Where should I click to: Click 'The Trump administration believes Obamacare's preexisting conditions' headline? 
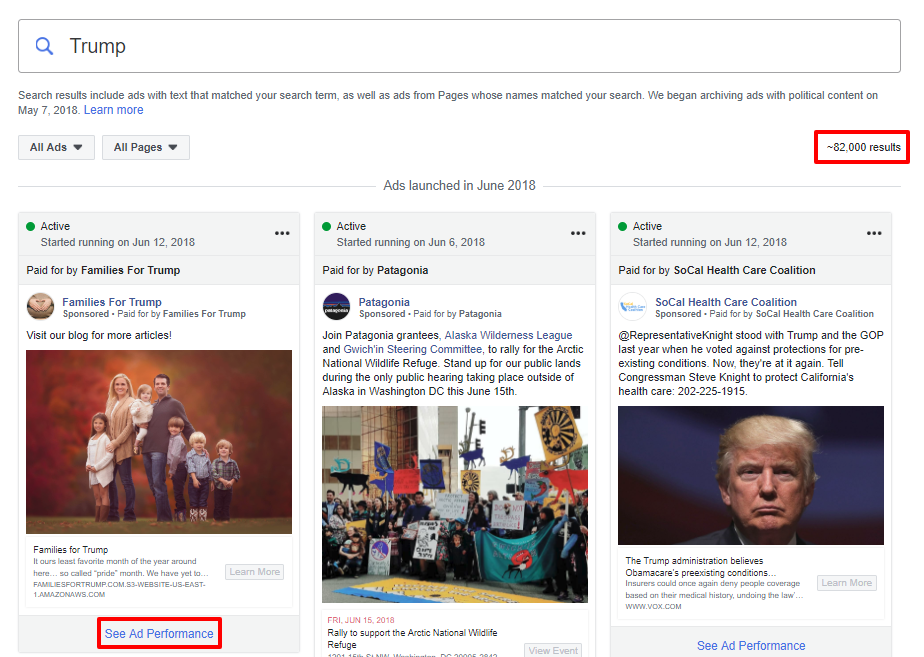701,567
